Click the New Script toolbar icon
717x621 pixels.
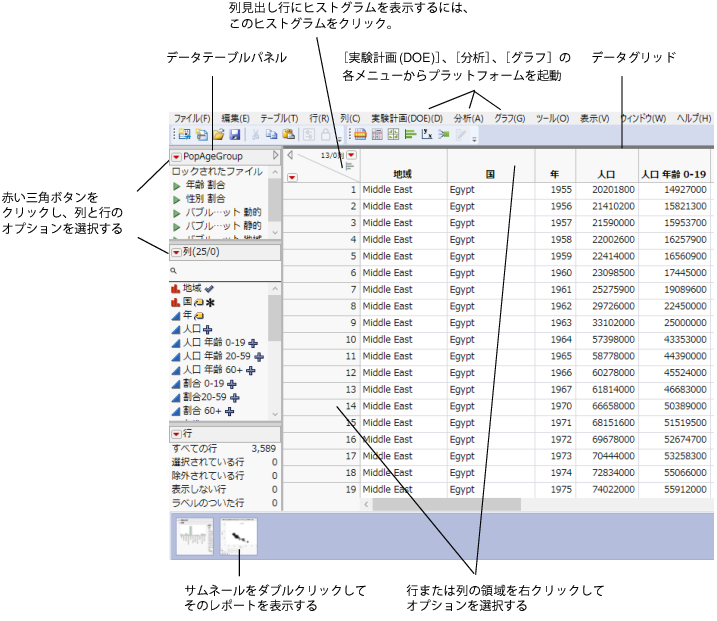point(202,134)
